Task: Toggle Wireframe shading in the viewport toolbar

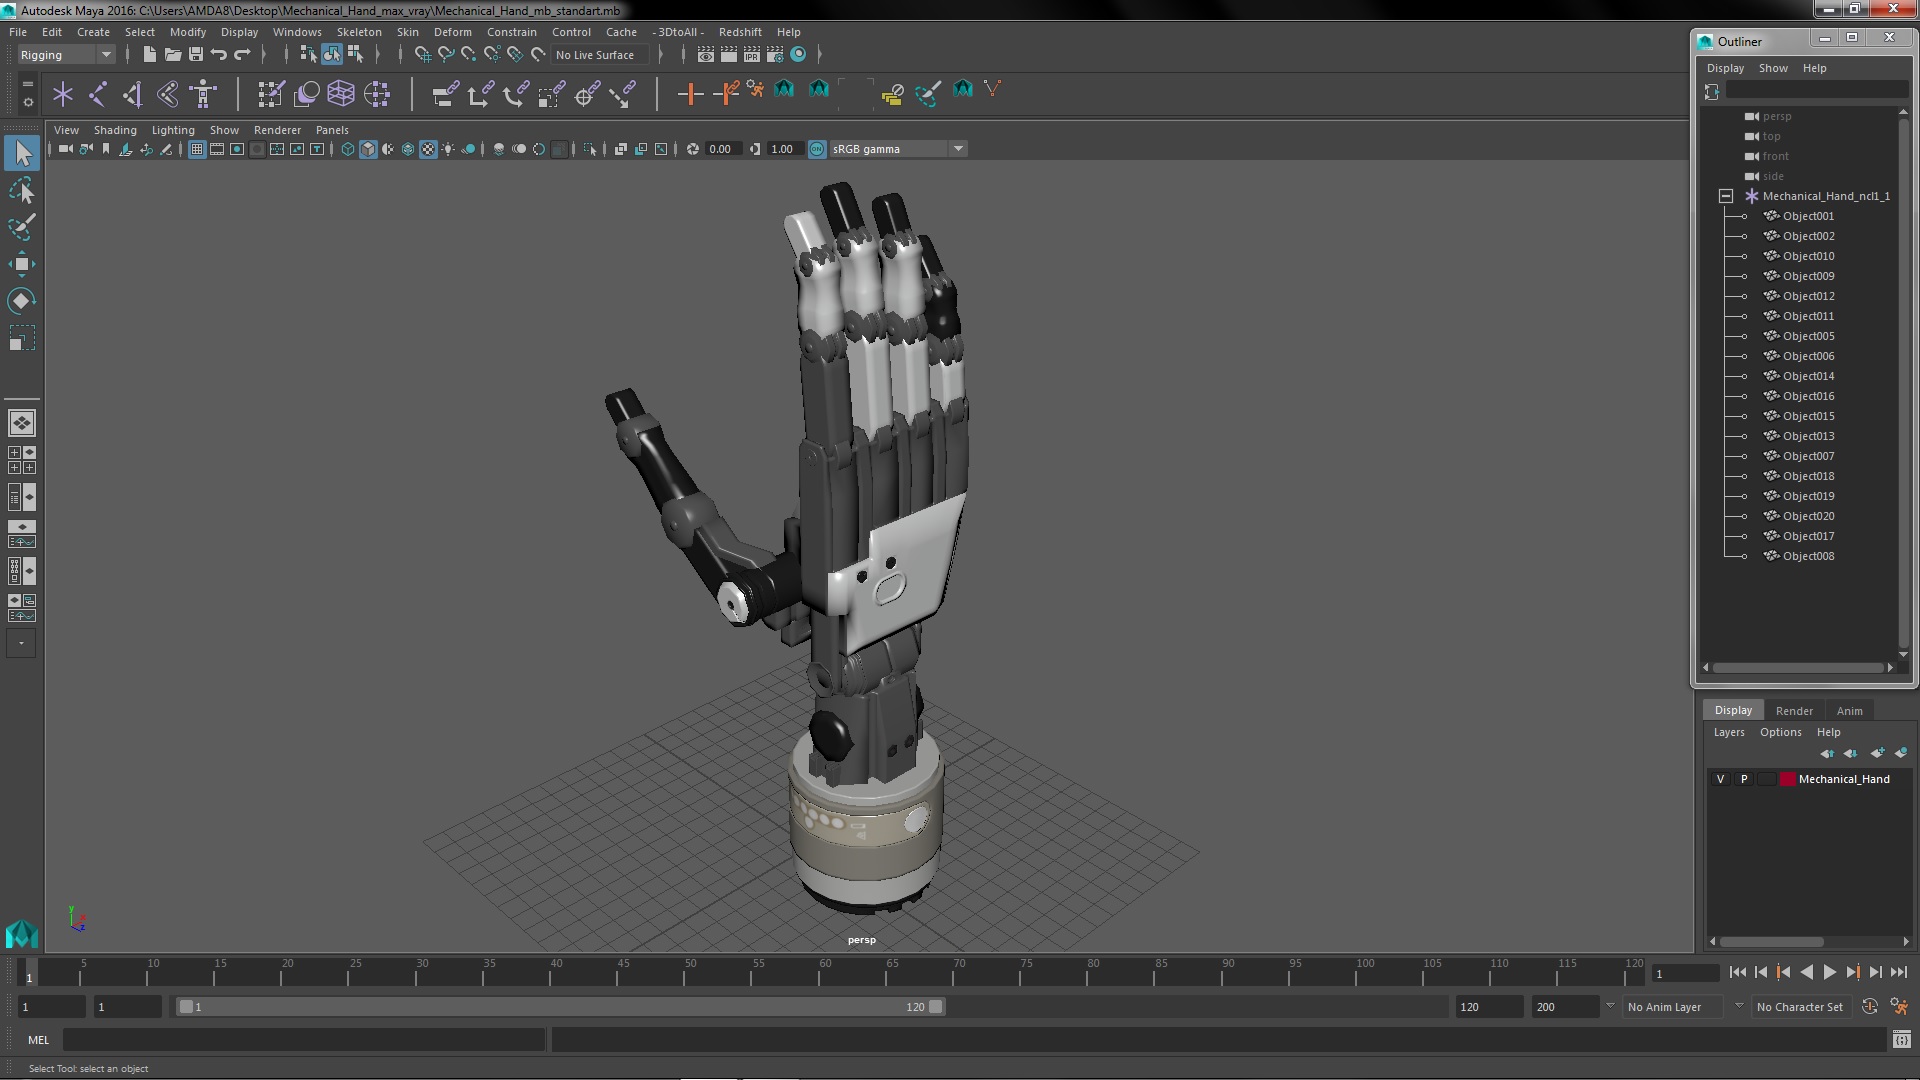Action: 348,149
